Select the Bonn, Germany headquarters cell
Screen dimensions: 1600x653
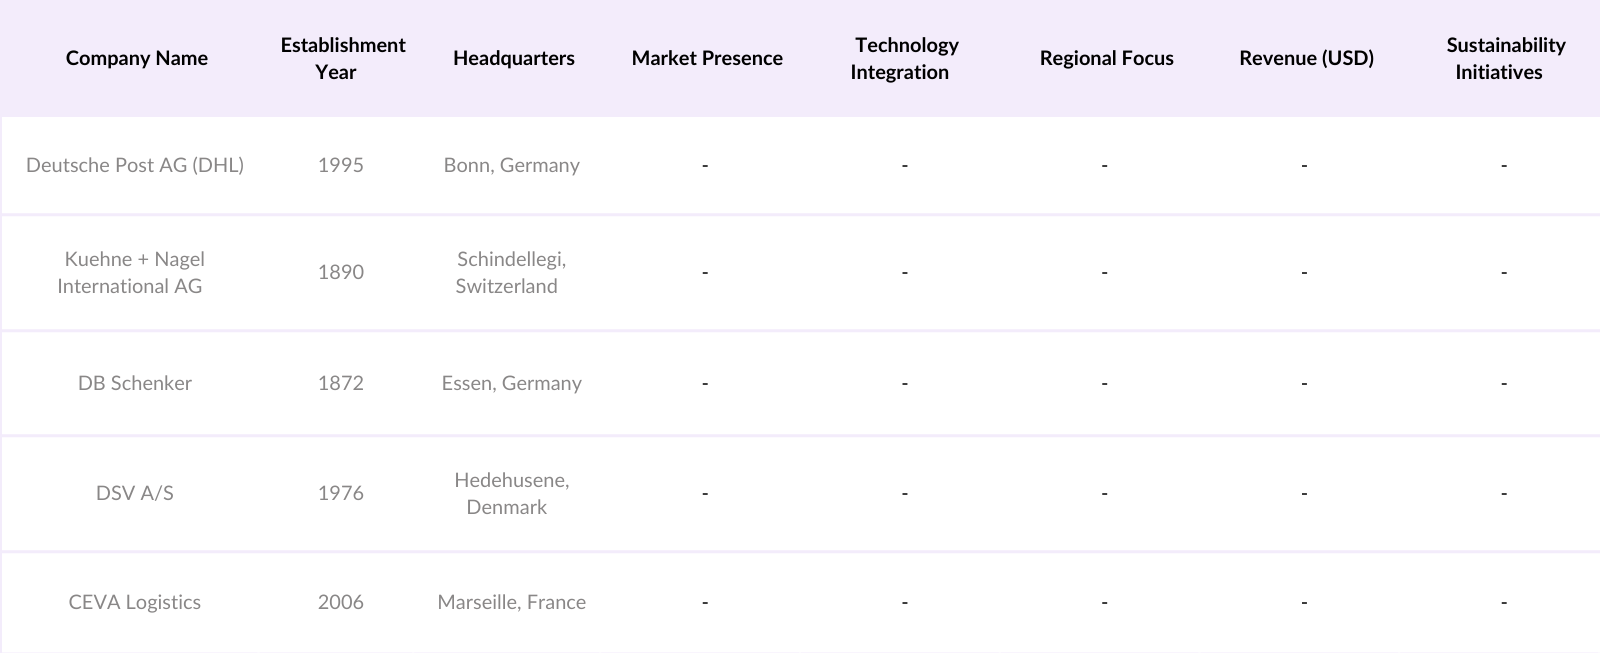tap(512, 165)
